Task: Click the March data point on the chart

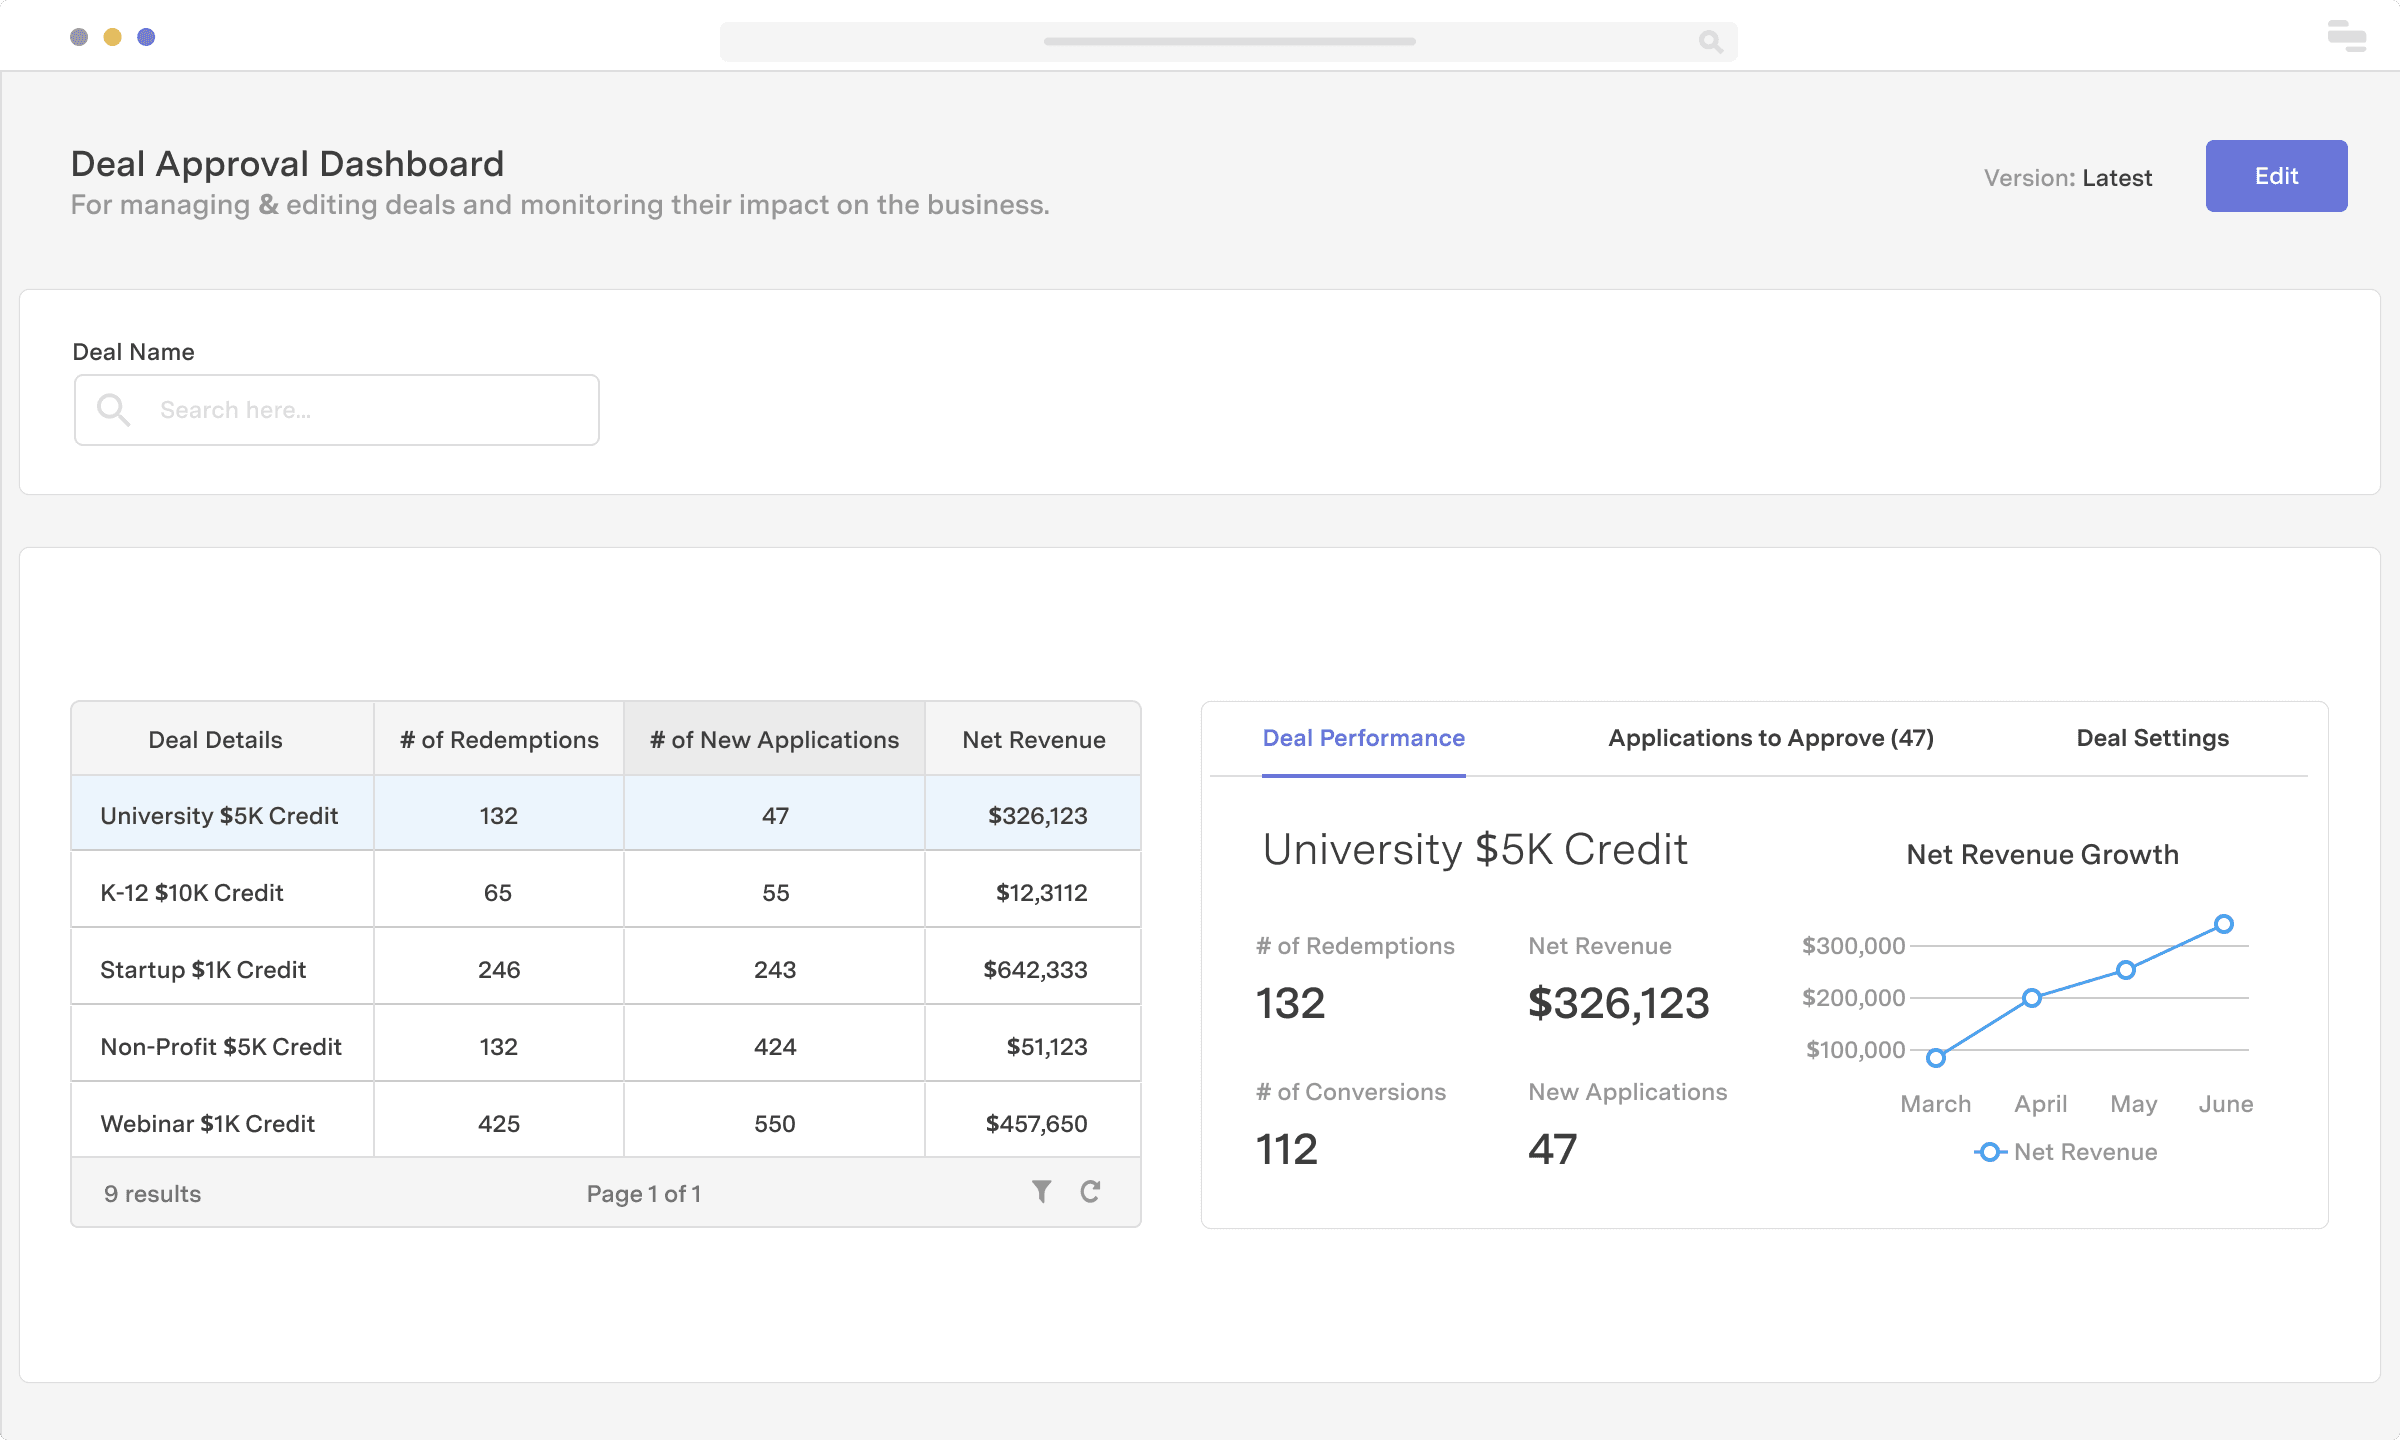Action: pos(1936,1056)
